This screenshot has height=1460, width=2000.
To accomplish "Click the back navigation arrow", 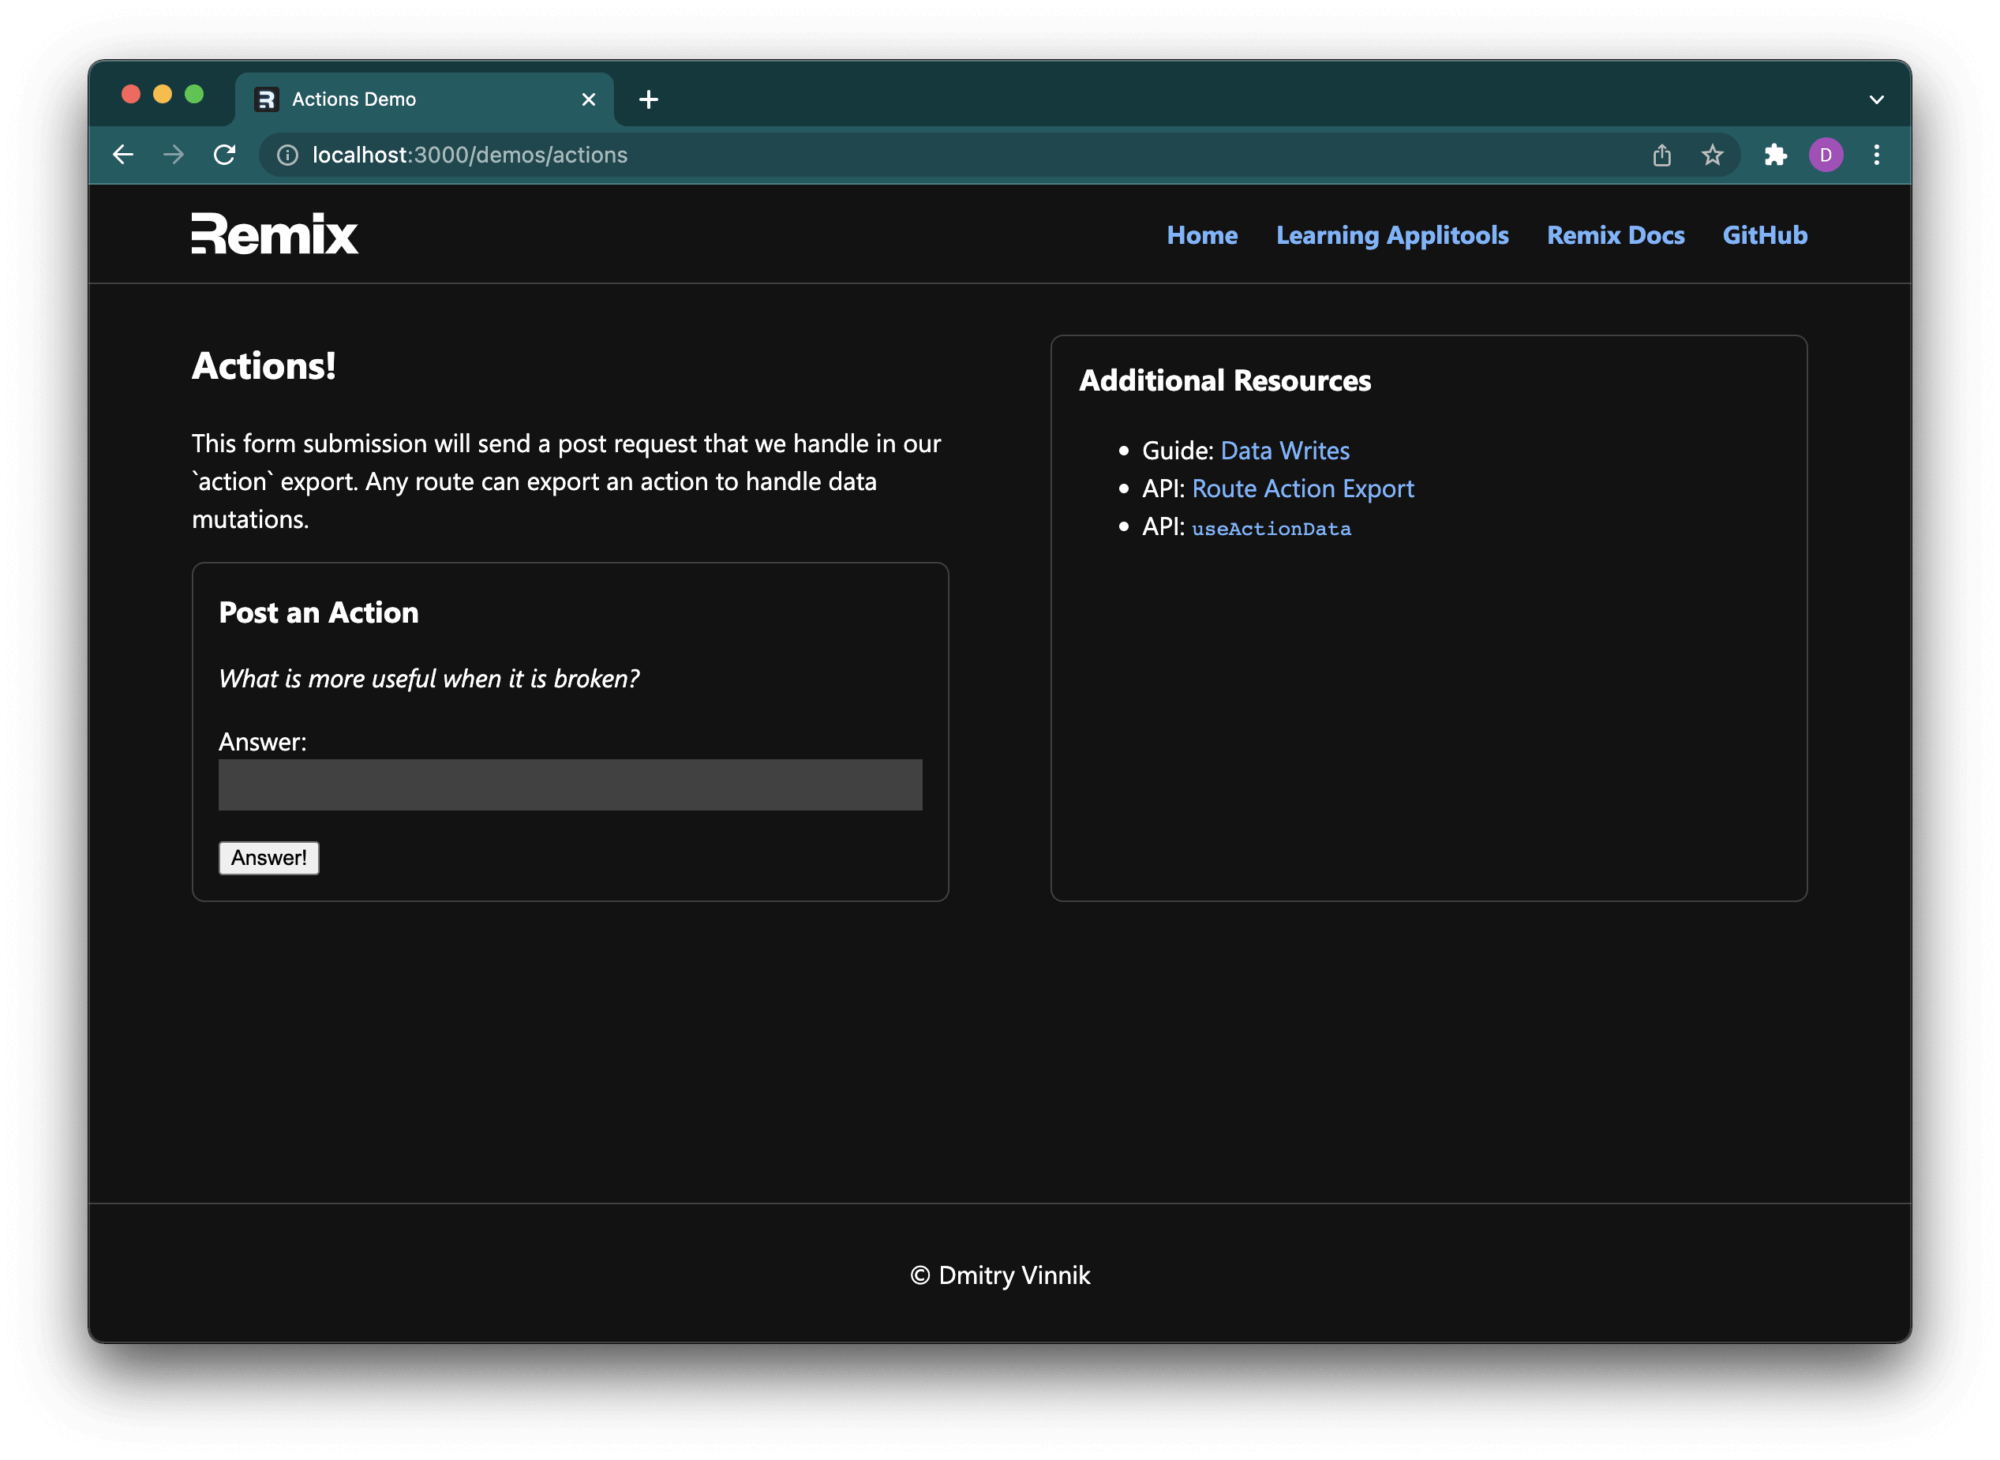I will coord(123,155).
